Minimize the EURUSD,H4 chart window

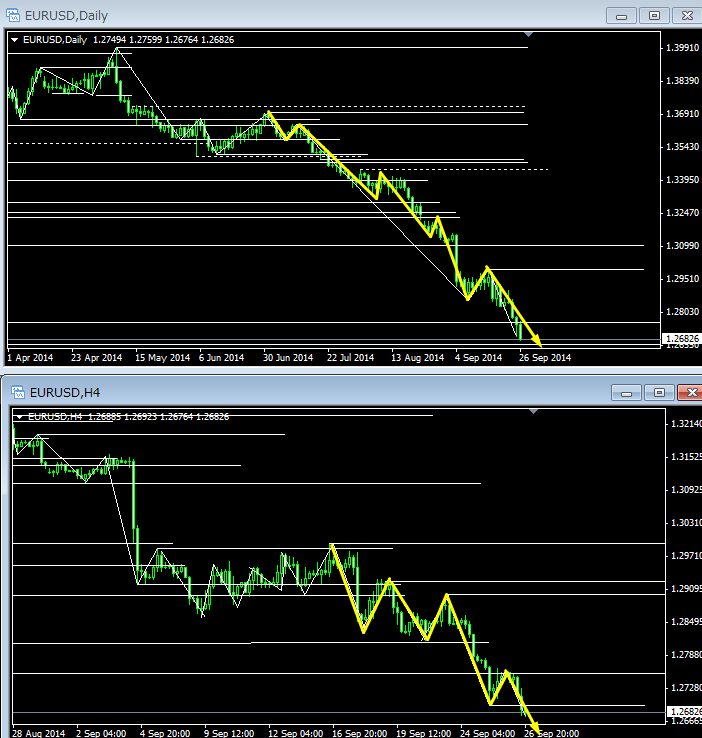coord(626,392)
